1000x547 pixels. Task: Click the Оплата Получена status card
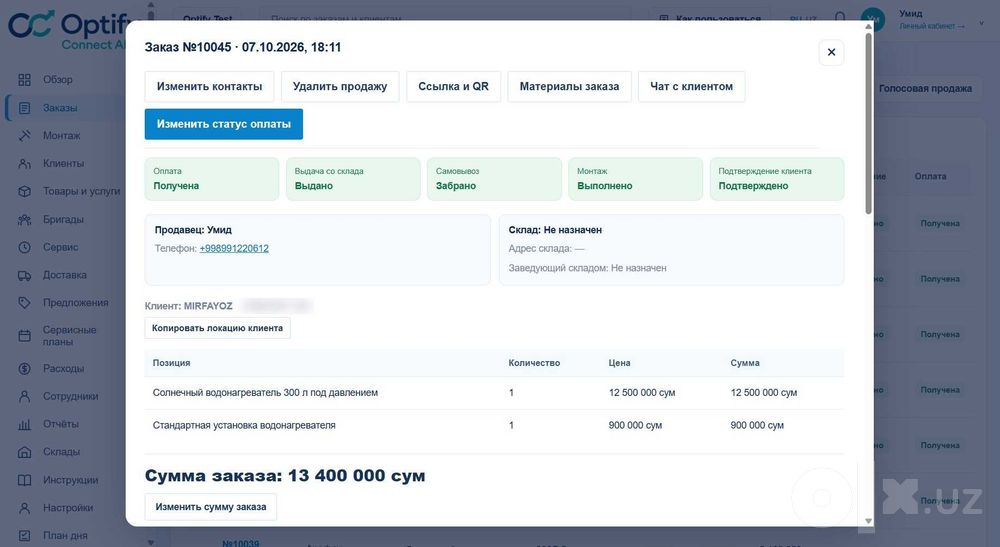[x=212, y=179]
